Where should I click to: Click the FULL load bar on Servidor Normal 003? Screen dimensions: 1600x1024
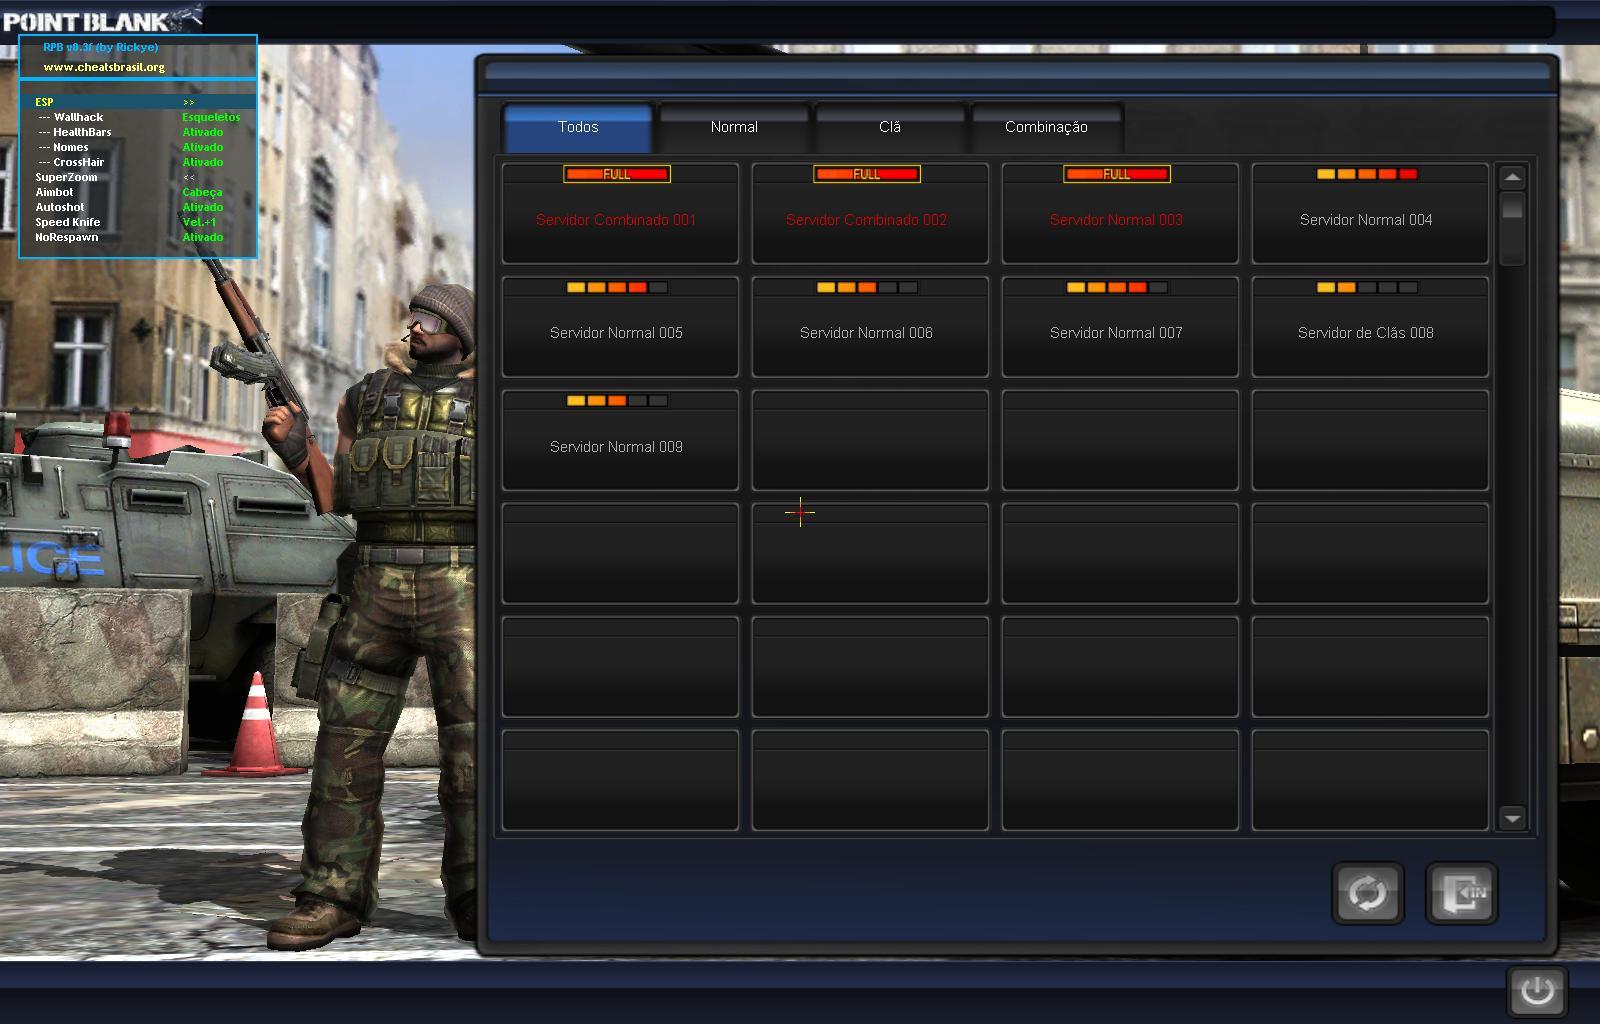point(1117,174)
